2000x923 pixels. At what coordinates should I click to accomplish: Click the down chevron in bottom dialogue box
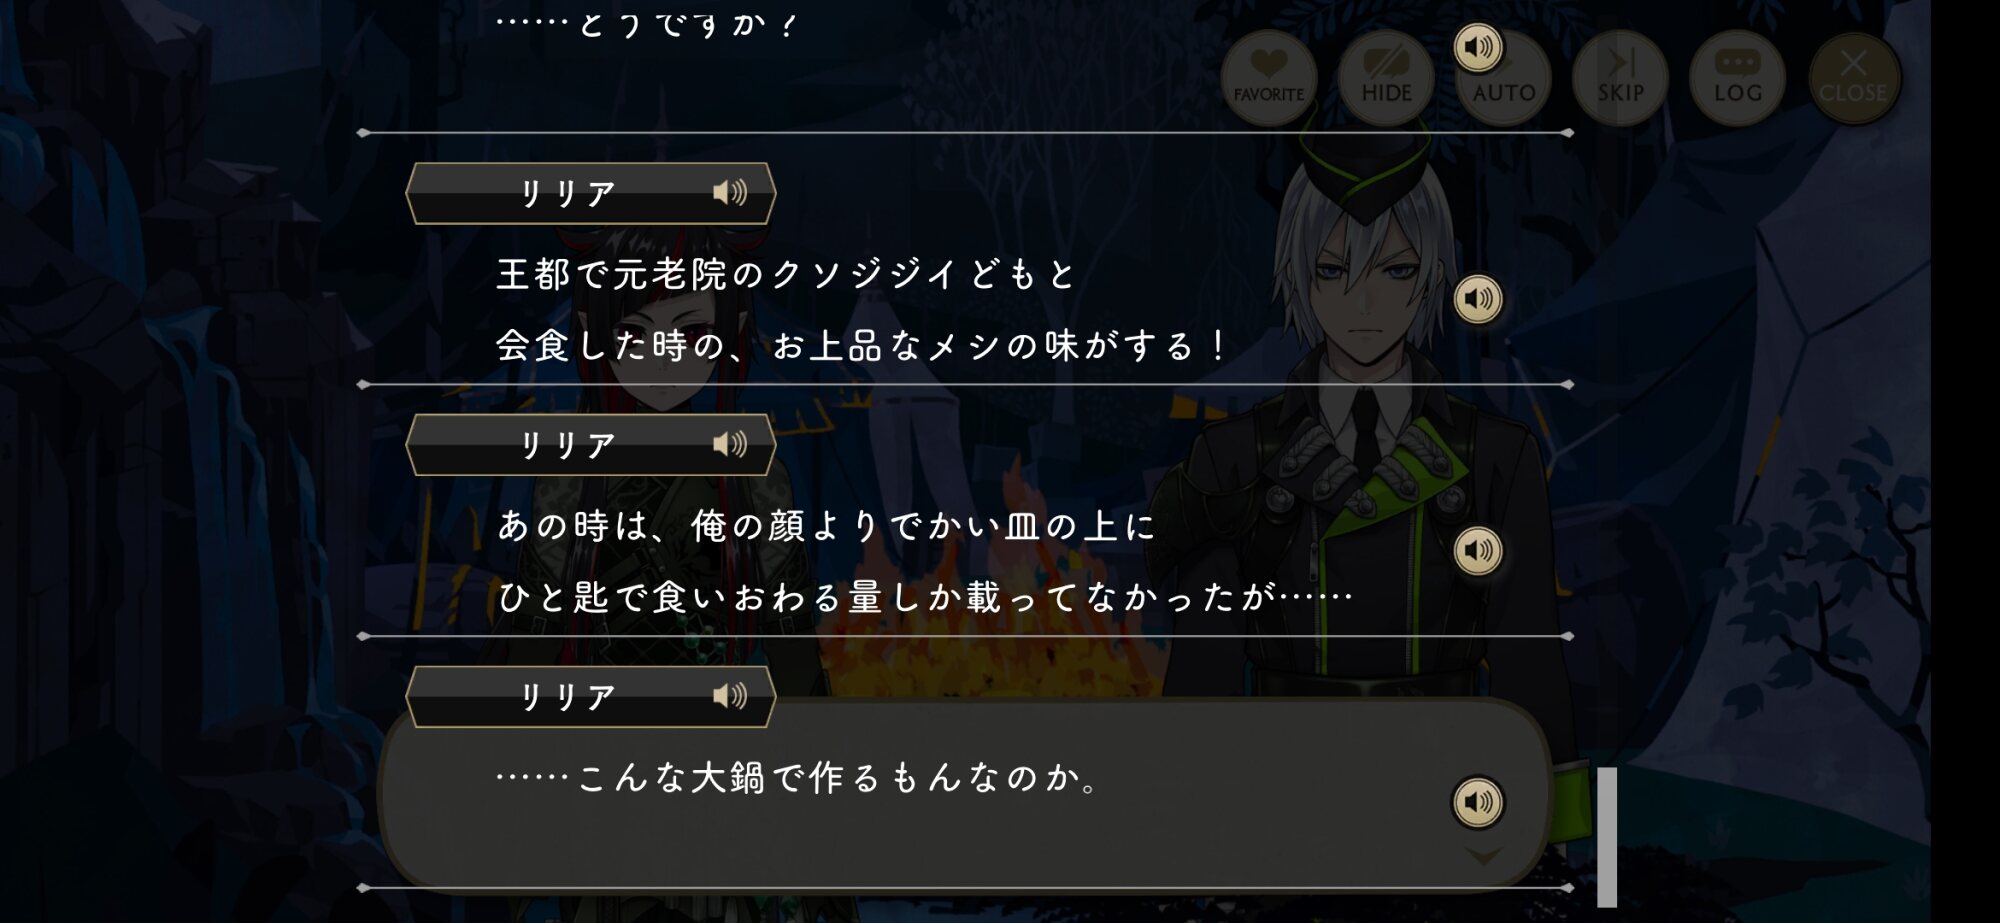pos(1484,856)
